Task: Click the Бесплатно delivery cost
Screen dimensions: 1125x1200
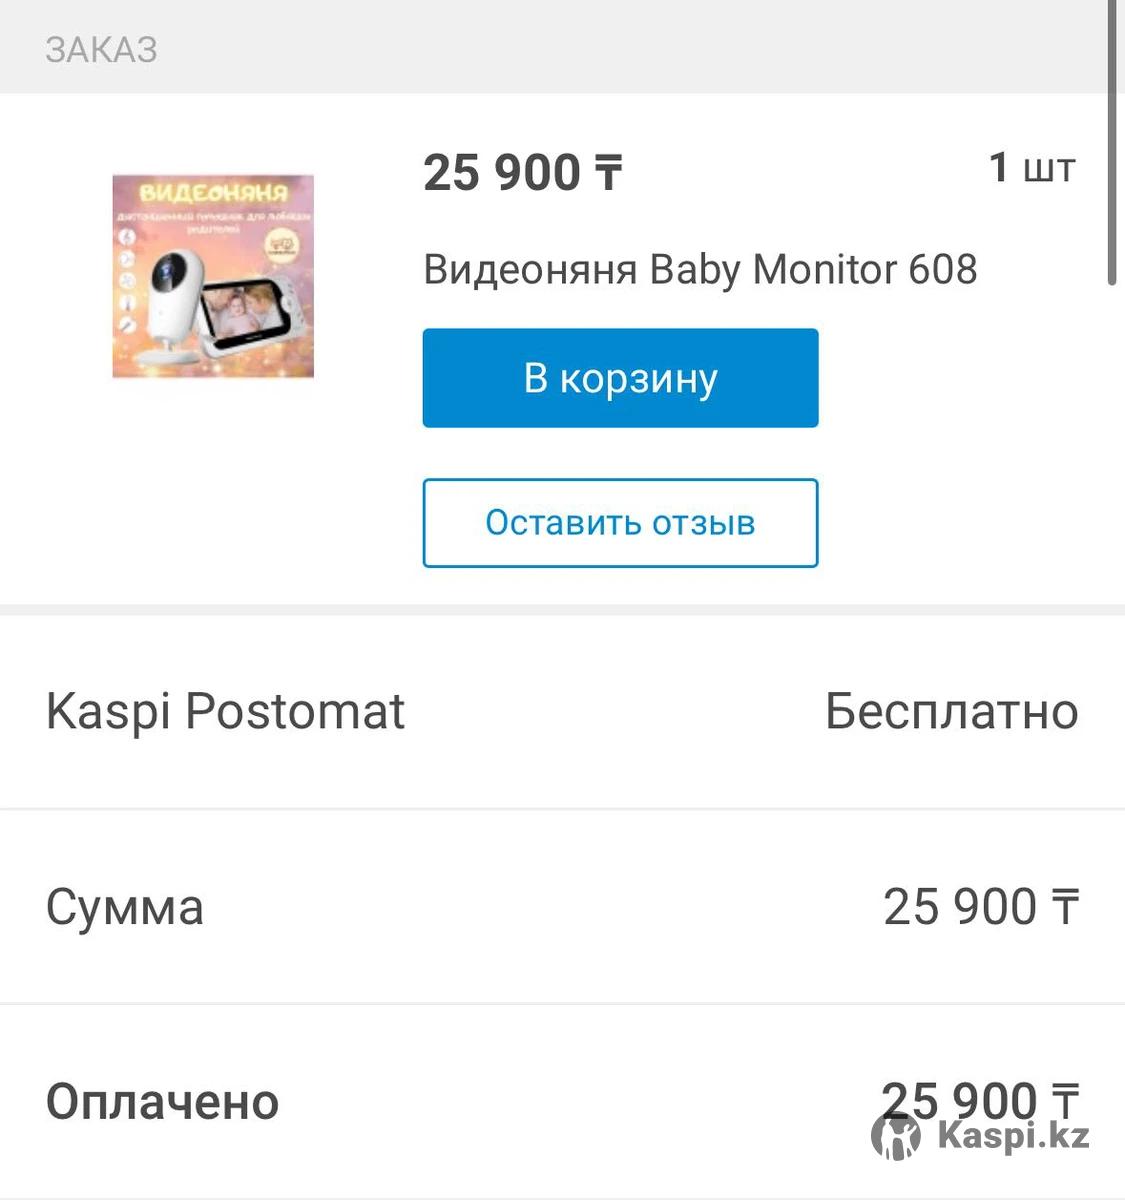Action: tap(951, 712)
